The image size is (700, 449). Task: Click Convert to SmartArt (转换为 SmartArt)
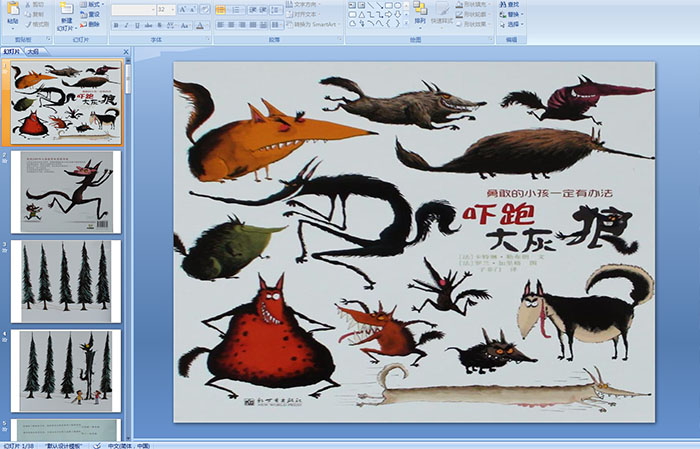312,24
